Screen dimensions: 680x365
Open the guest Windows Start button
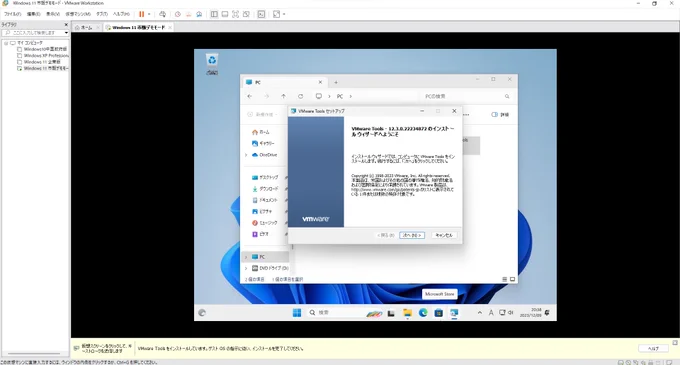tap(297, 313)
